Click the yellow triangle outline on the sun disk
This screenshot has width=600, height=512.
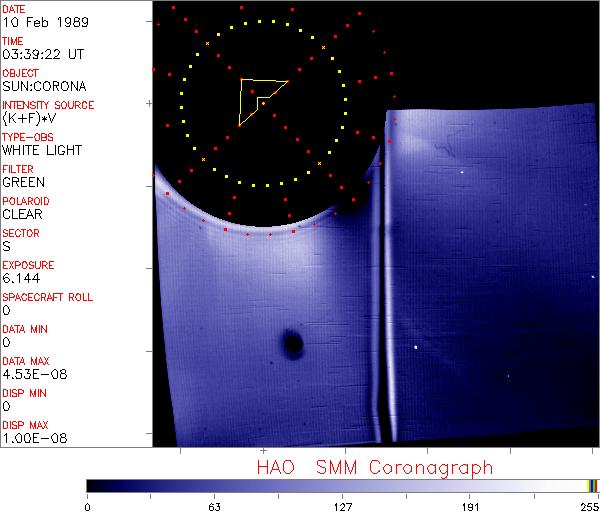tap(242, 102)
